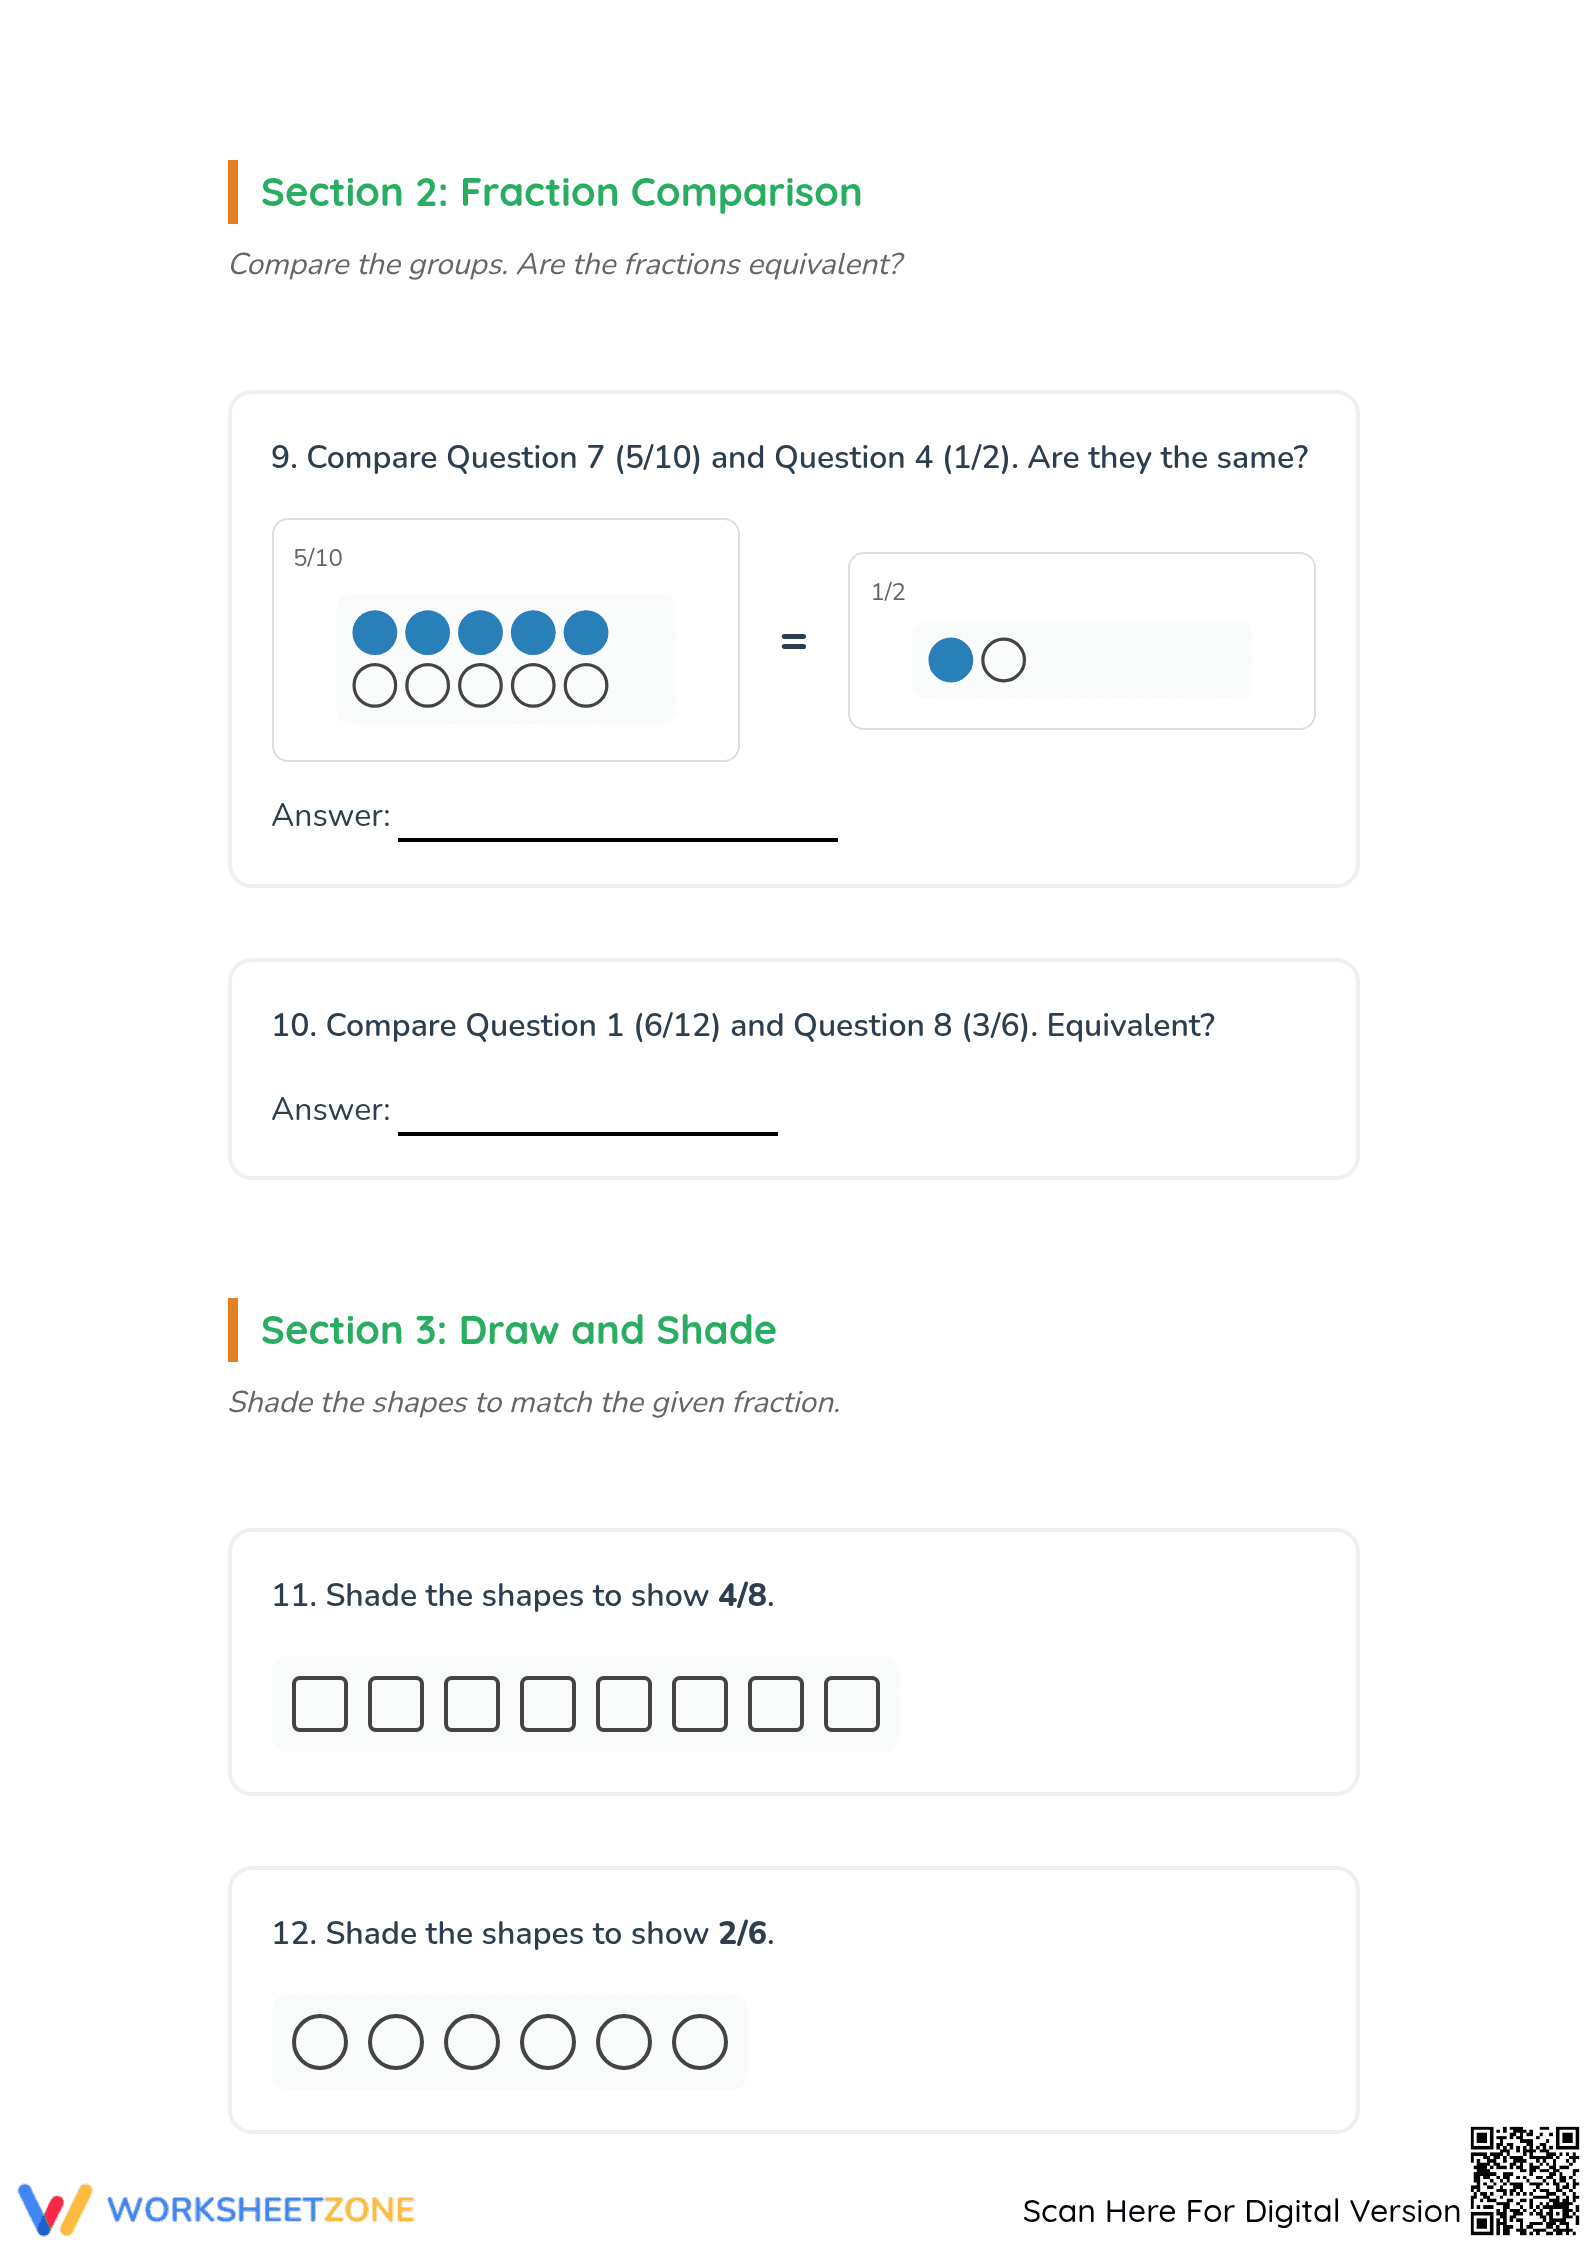This screenshot has width=1588, height=2244.
Task: Click the Scan Here For Digital Version text
Action: pyautogui.click(x=1241, y=2210)
